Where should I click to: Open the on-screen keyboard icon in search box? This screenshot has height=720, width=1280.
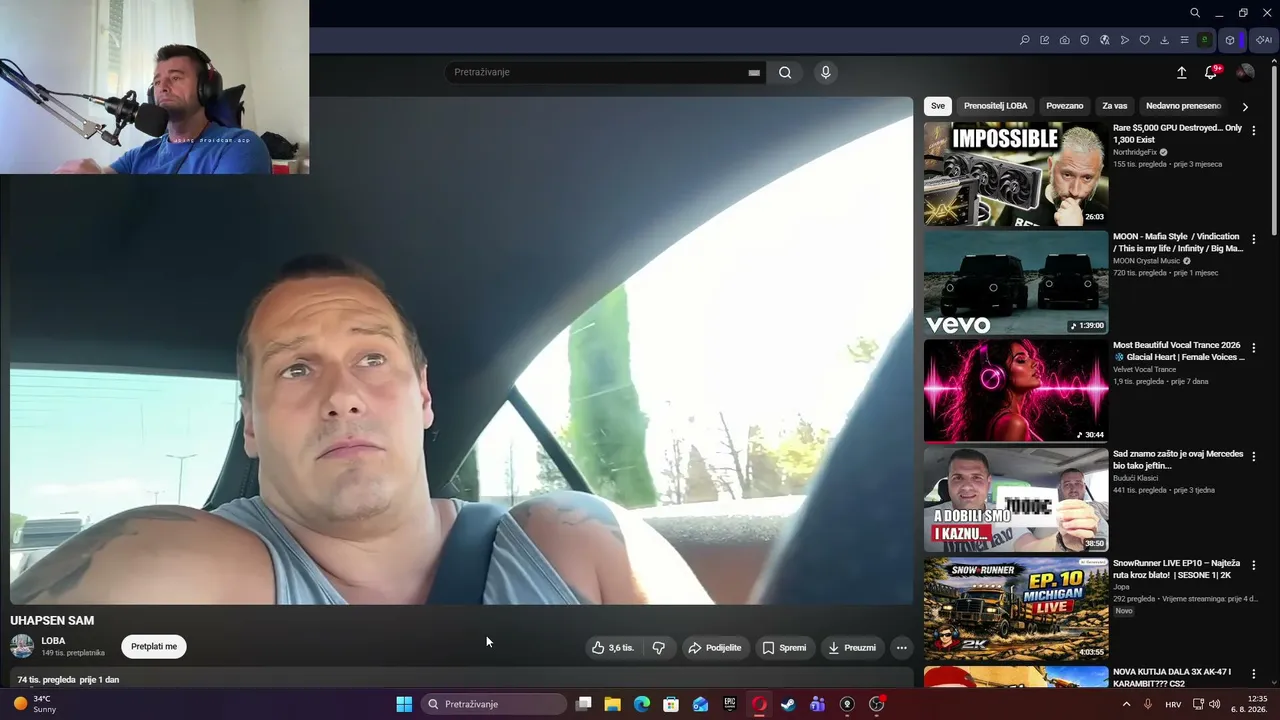click(x=754, y=72)
